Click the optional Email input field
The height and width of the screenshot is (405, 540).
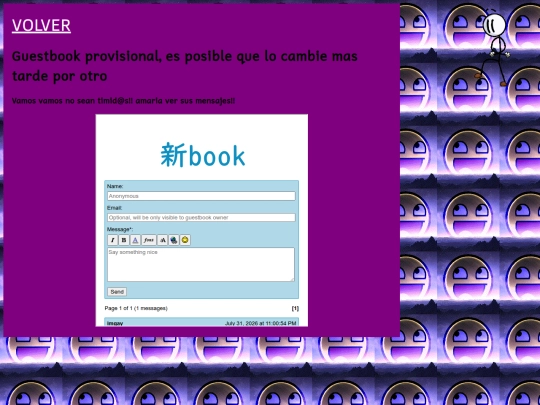pyautogui.click(x=201, y=218)
